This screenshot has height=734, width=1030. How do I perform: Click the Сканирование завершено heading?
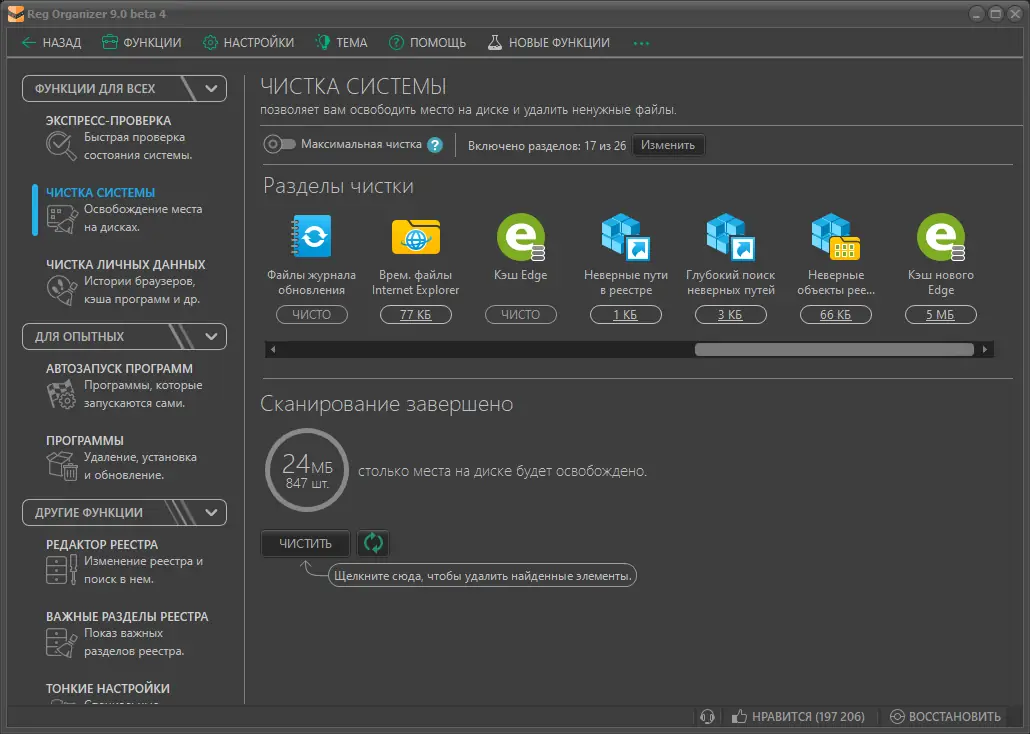[x=386, y=403]
